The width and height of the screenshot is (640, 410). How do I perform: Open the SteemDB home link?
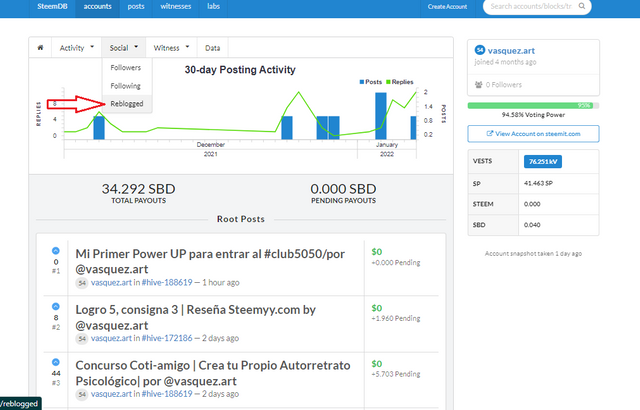(52, 7)
